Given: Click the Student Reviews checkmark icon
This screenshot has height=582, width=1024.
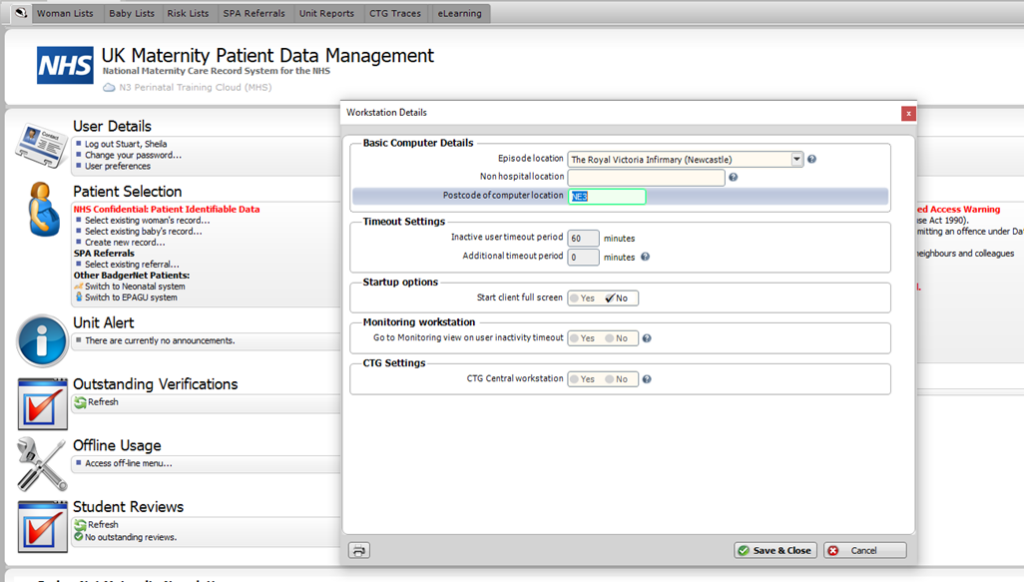Looking at the screenshot, I should [42, 526].
